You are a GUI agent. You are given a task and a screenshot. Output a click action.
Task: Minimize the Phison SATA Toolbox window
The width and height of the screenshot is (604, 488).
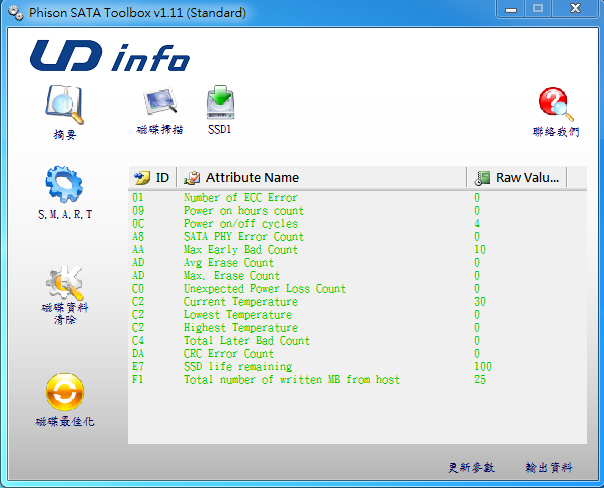[510, 9]
